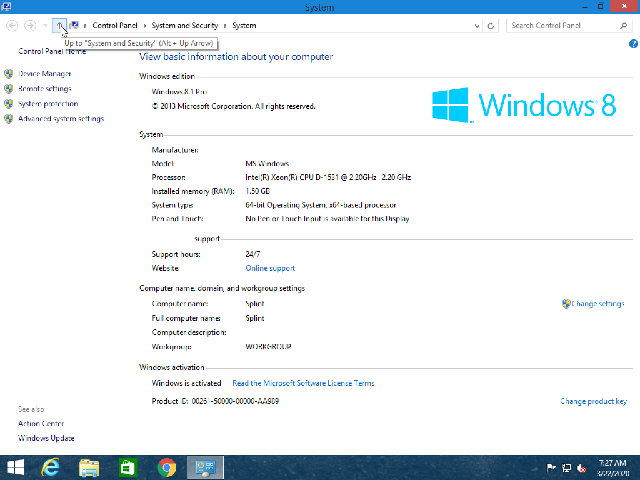
Task: Select System breadcrumb item
Action: (x=244, y=25)
